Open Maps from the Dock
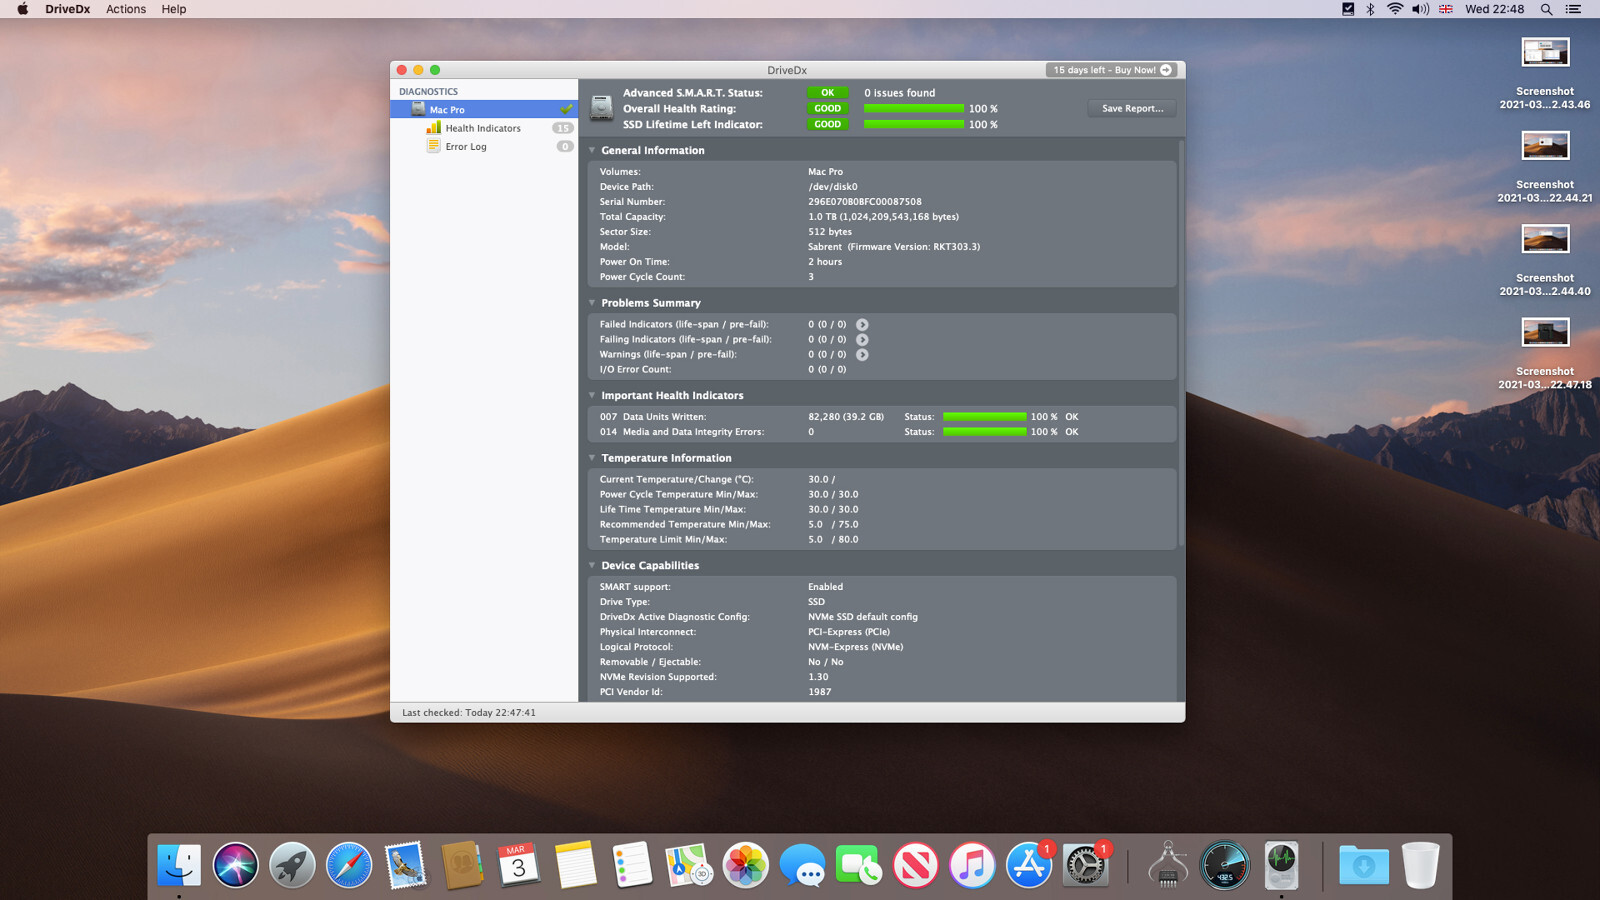The width and height of the screenshot is (1600, 900). [689, 865]
